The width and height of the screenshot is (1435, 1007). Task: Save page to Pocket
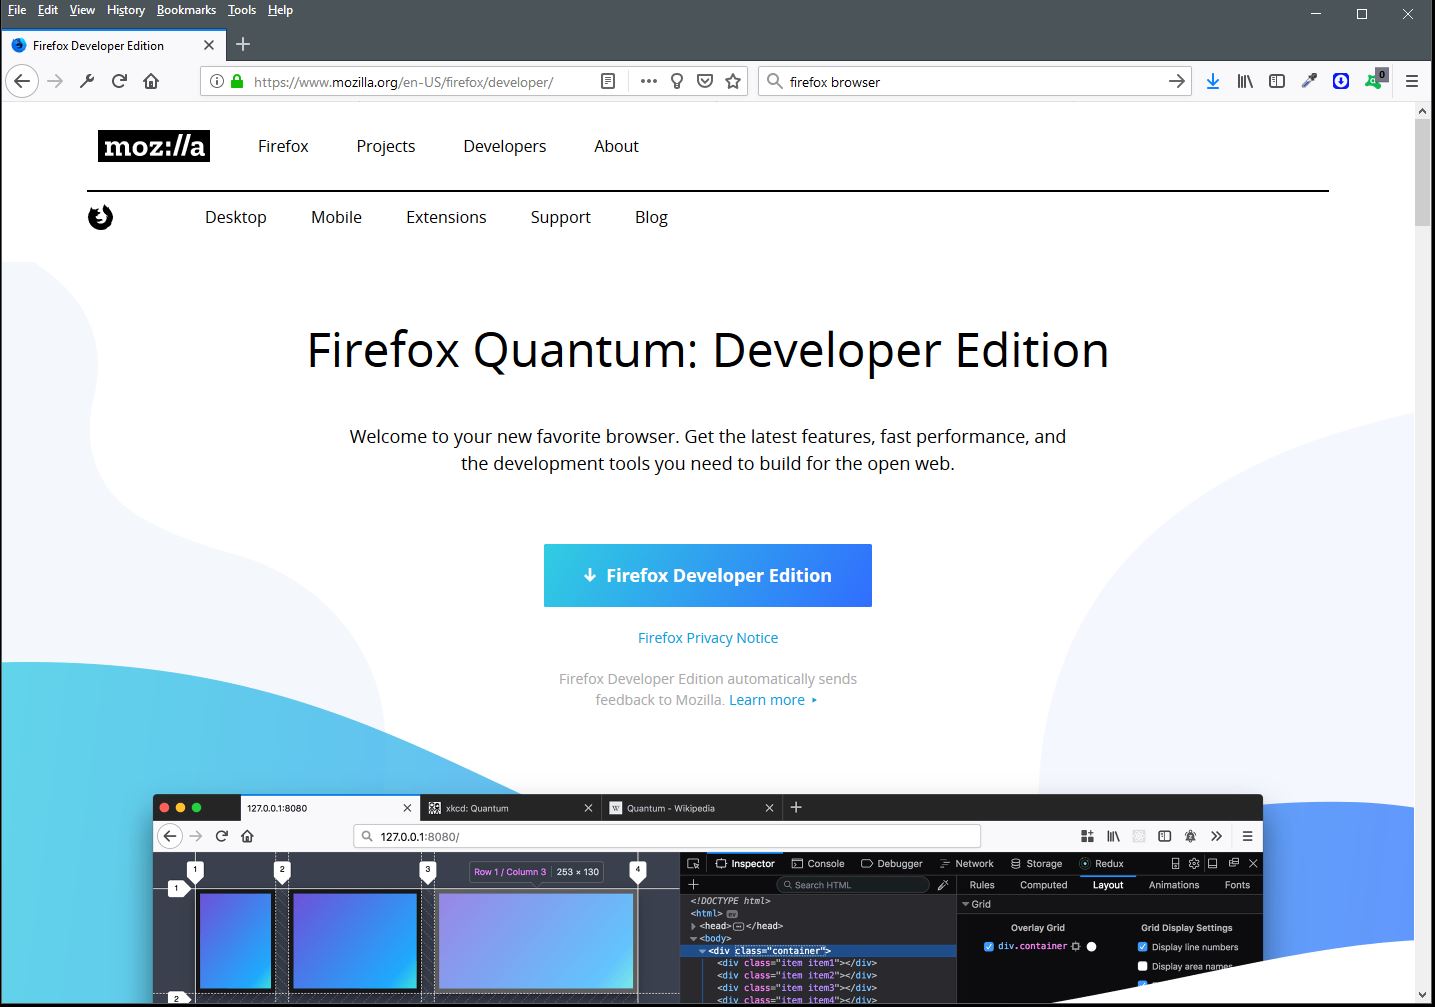(705, 82)
